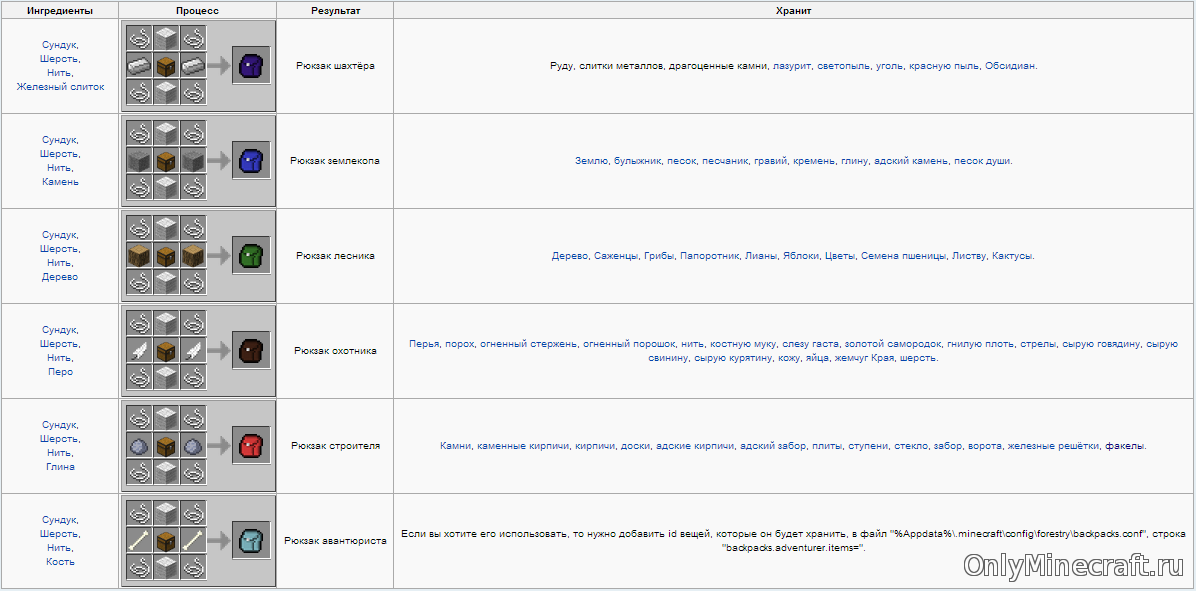Screen dimensions: 1196x591
Task: Open the "Обсидиан" link in miner's row
Action: pos(1010,66)
